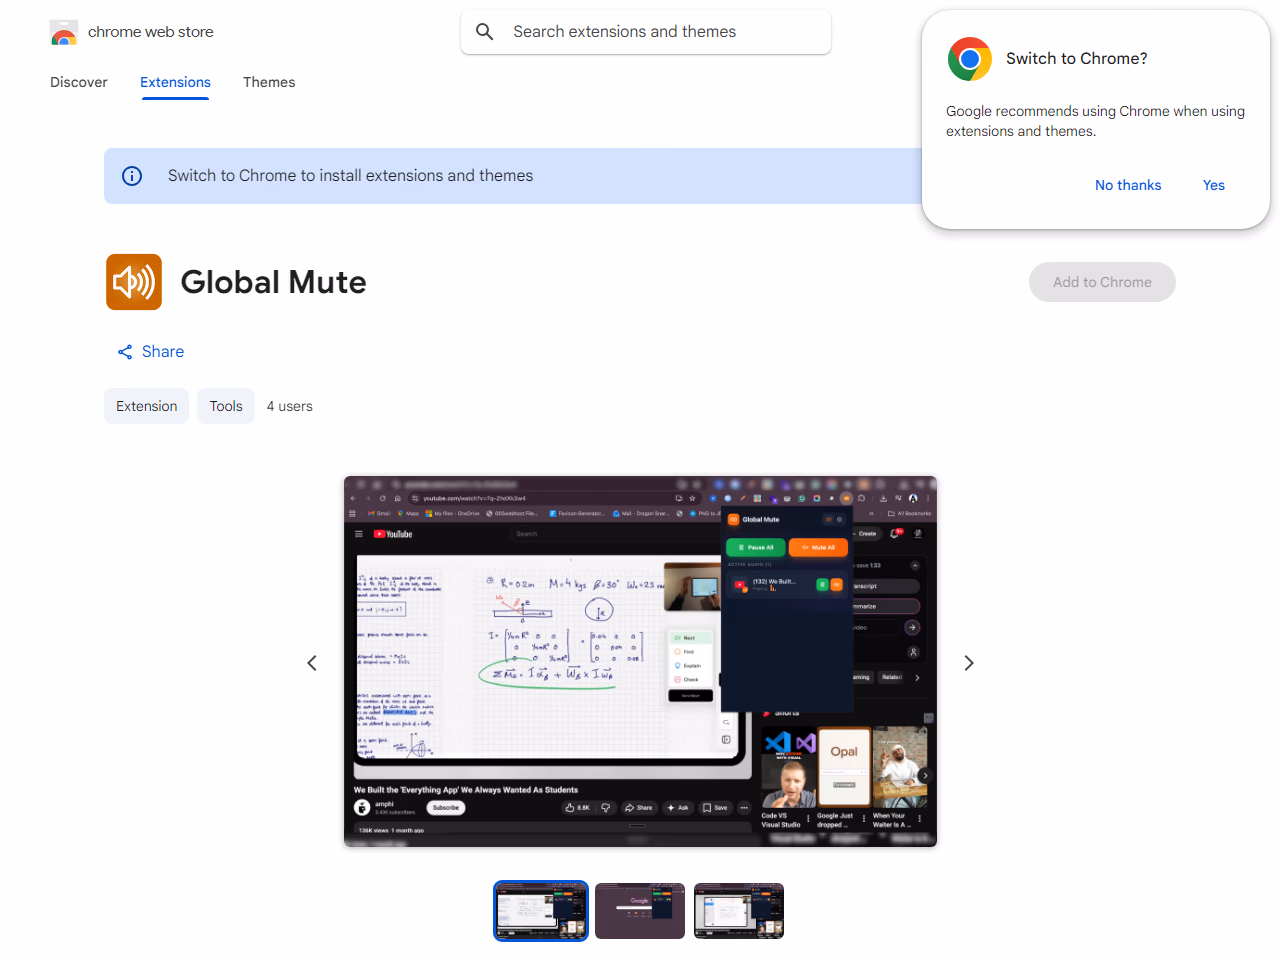Select the third screenshot thumbnail
The image size is (1280, 960).
[739, 911]
